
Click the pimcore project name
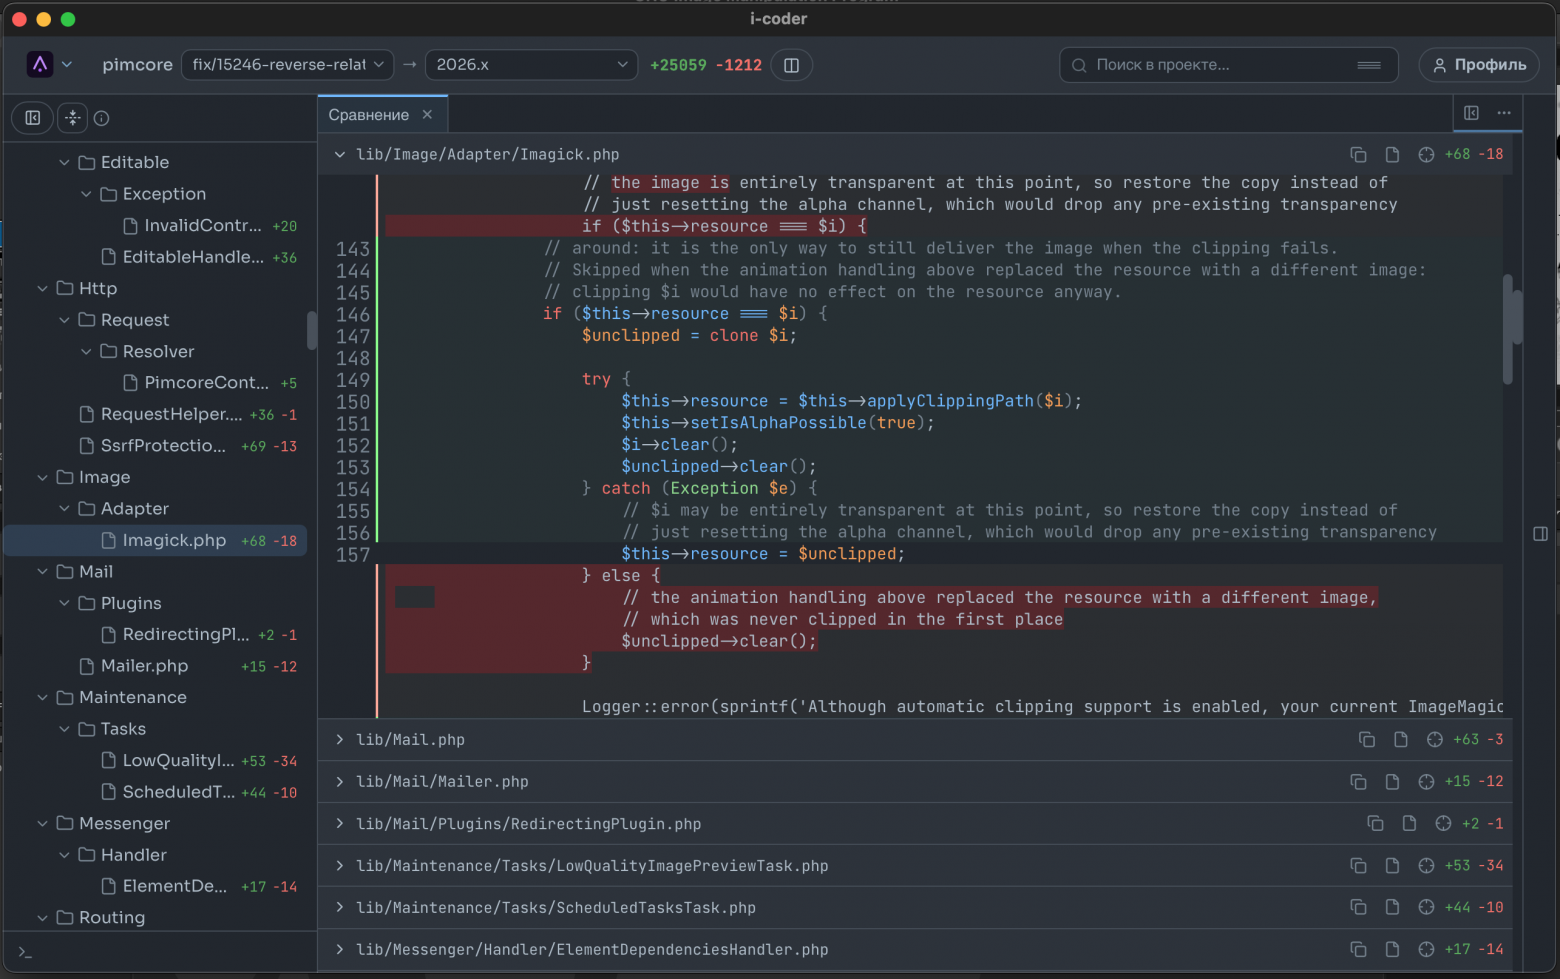pos(137,65)
